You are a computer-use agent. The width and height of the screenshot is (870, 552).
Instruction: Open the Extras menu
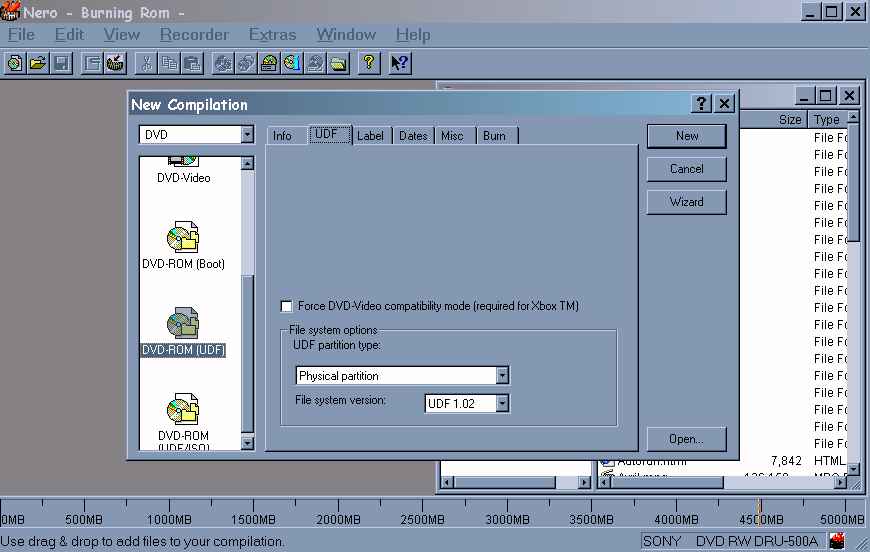pyautogui.click(x=272, y=35)
